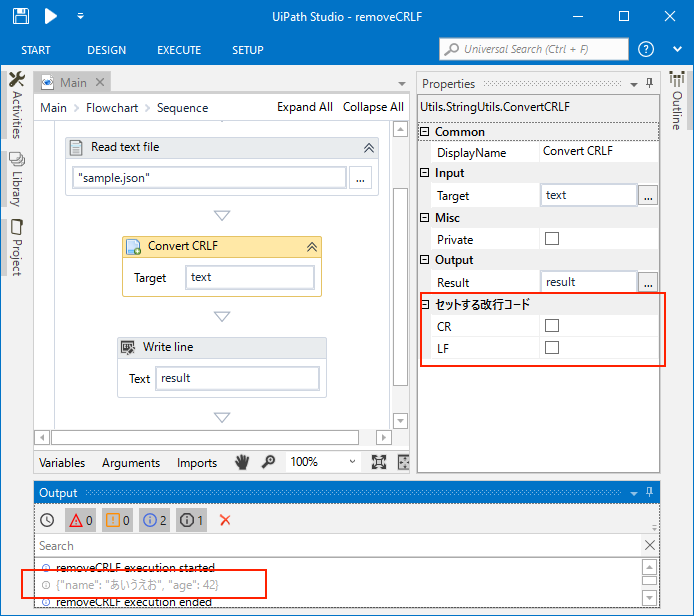The width and height of the screenshot is (694, 616).
Task: Collapse the Convert CRLF activity
Action: point(311,247)
